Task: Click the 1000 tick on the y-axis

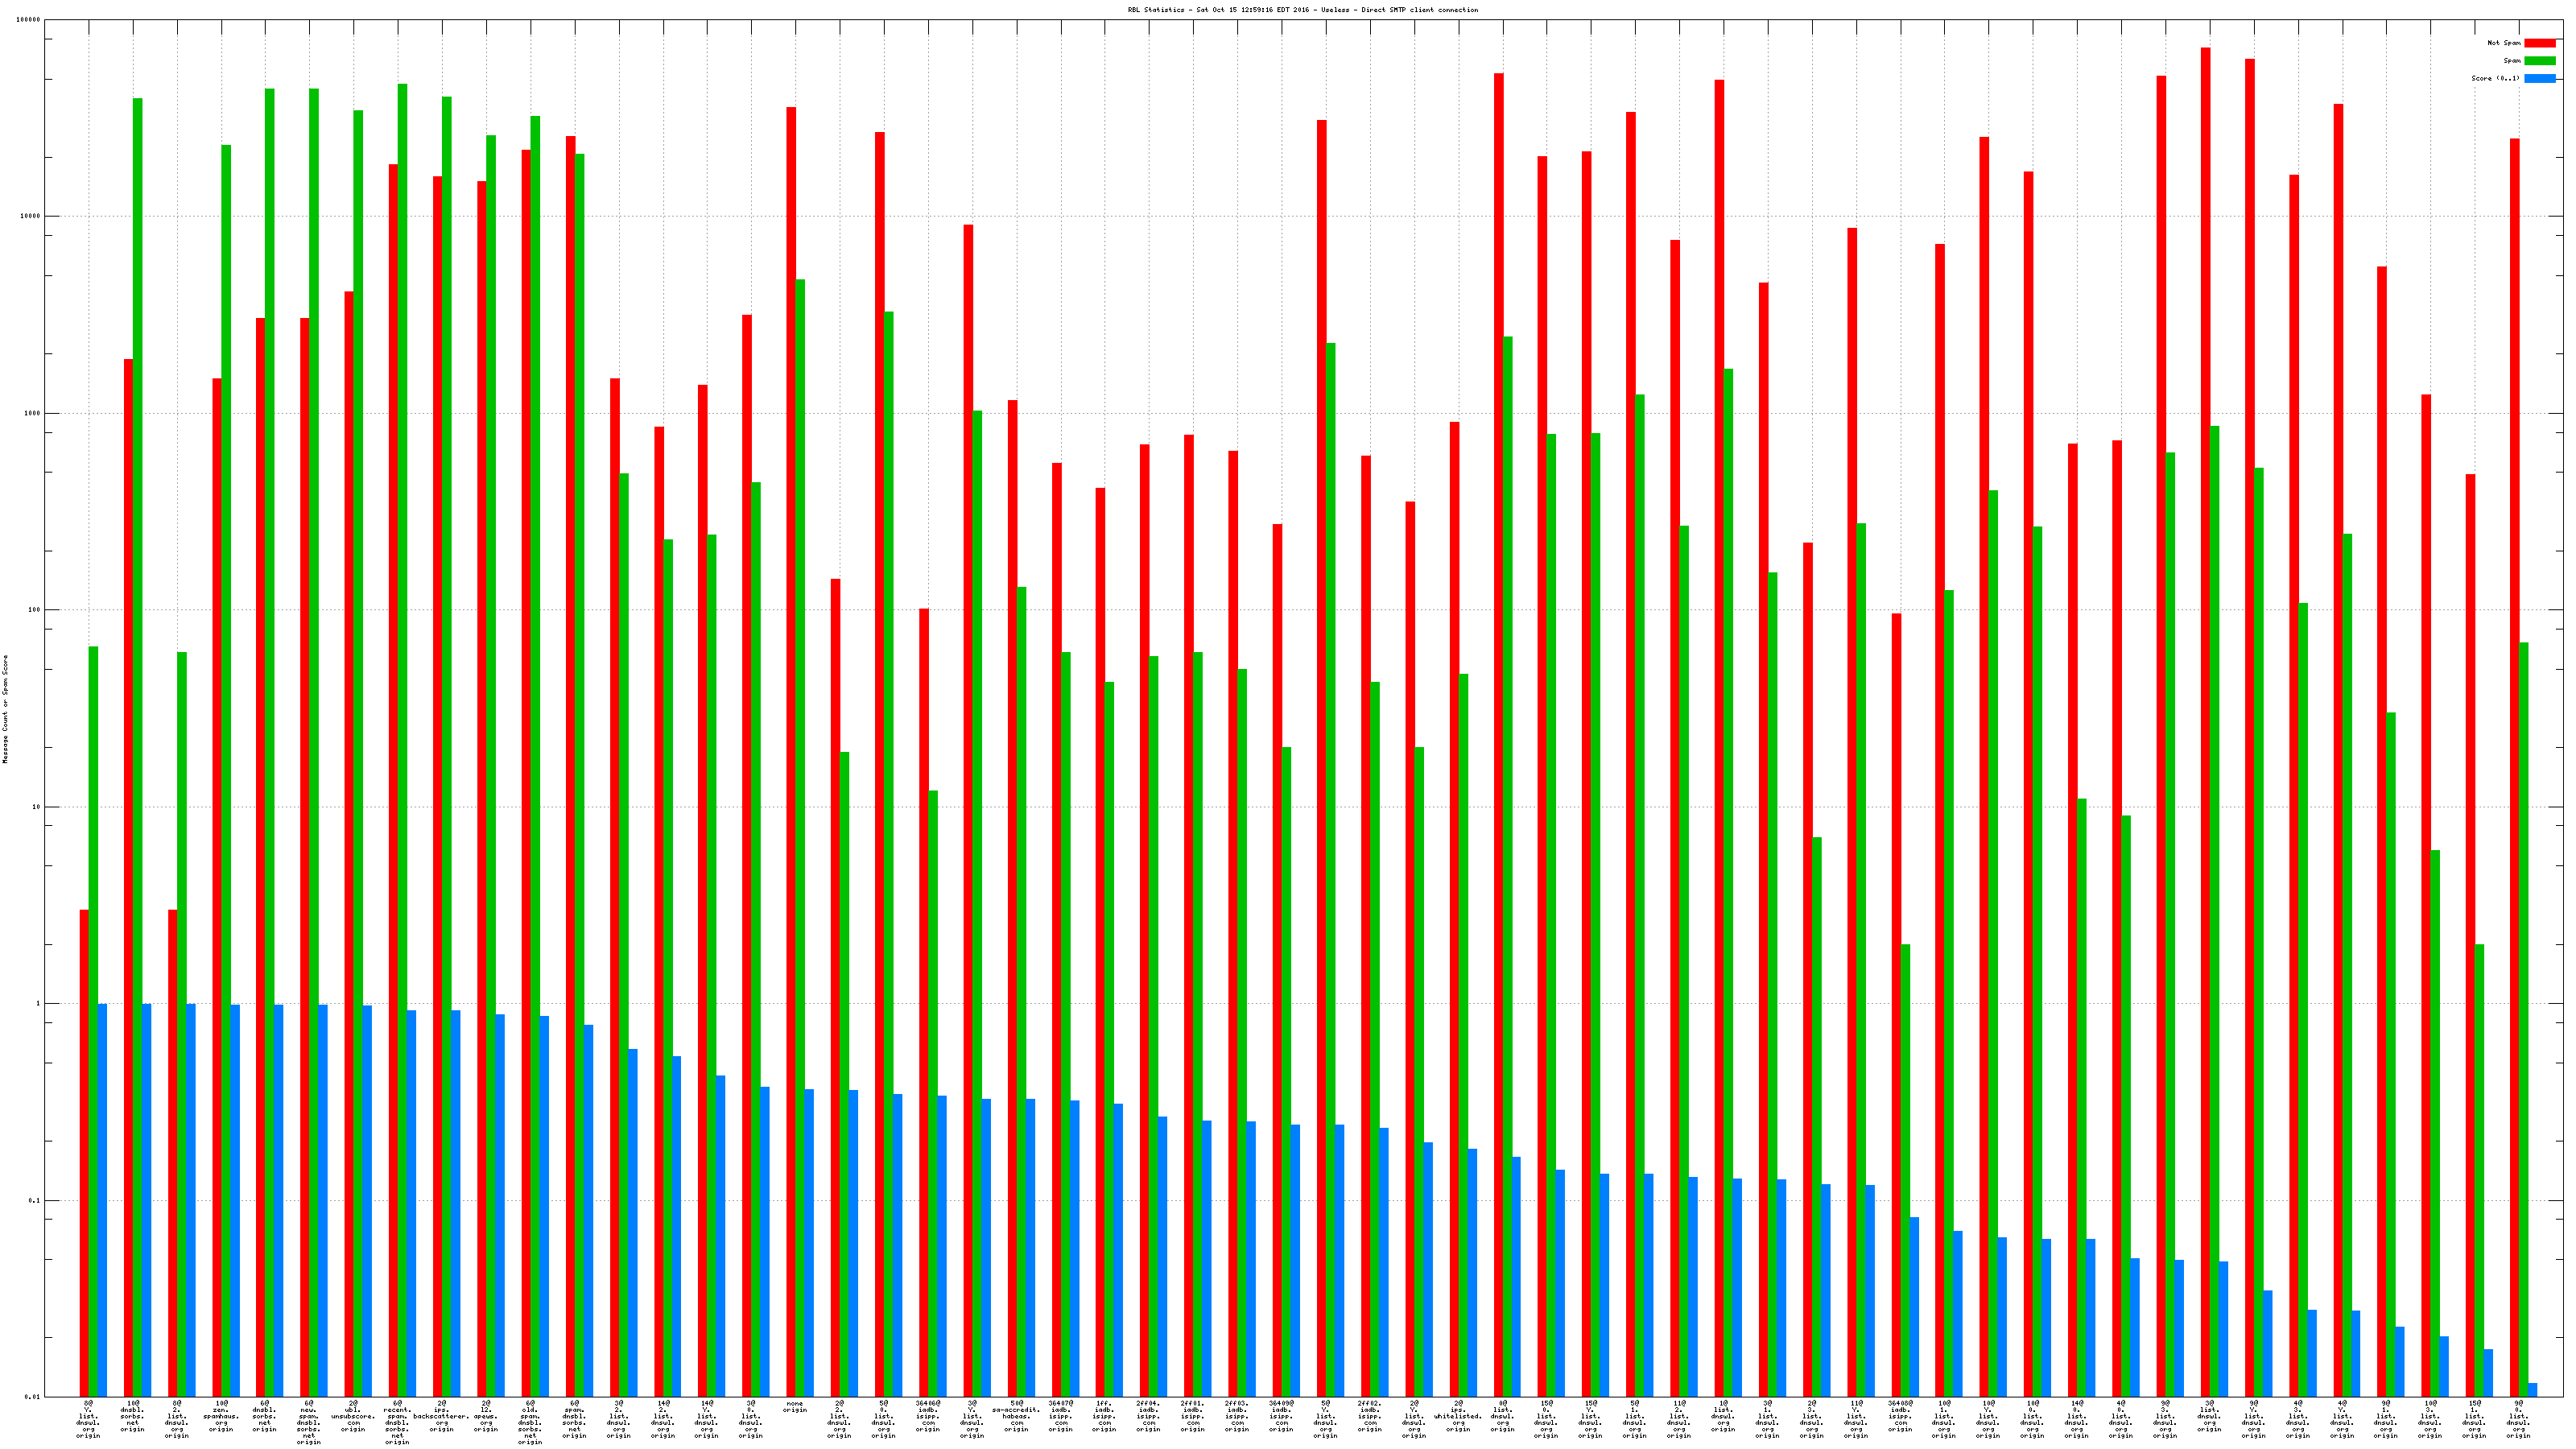Action: click(33, 413)
